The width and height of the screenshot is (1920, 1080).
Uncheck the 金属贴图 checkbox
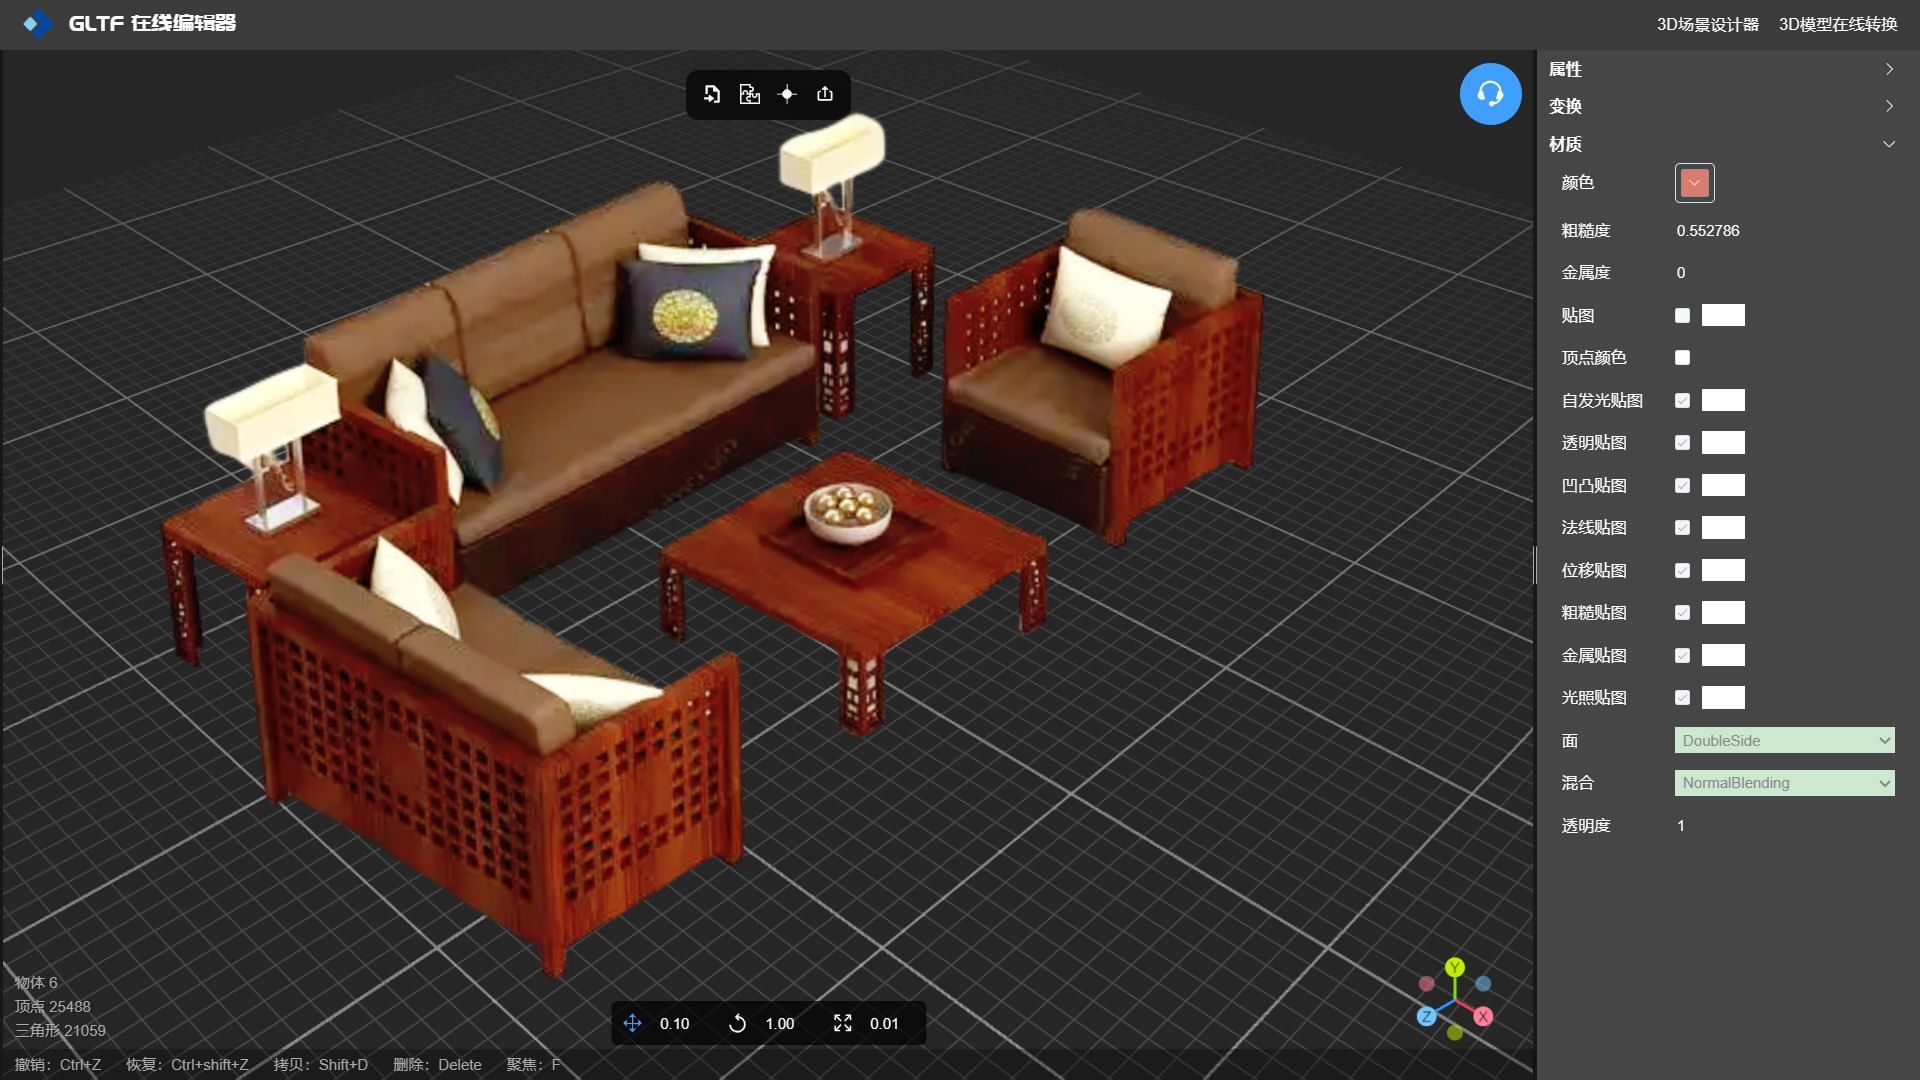[1682, 655]
